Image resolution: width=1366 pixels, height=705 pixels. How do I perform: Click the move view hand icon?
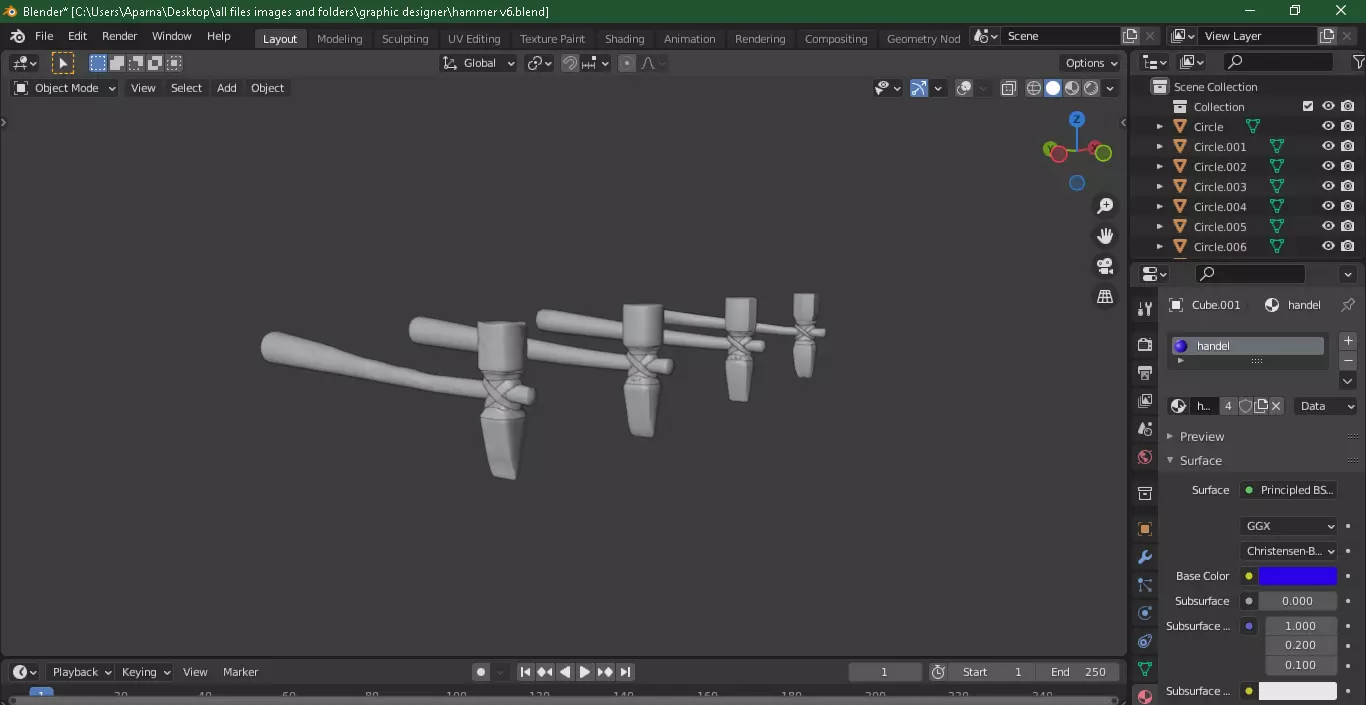[x=1105, y=236]
